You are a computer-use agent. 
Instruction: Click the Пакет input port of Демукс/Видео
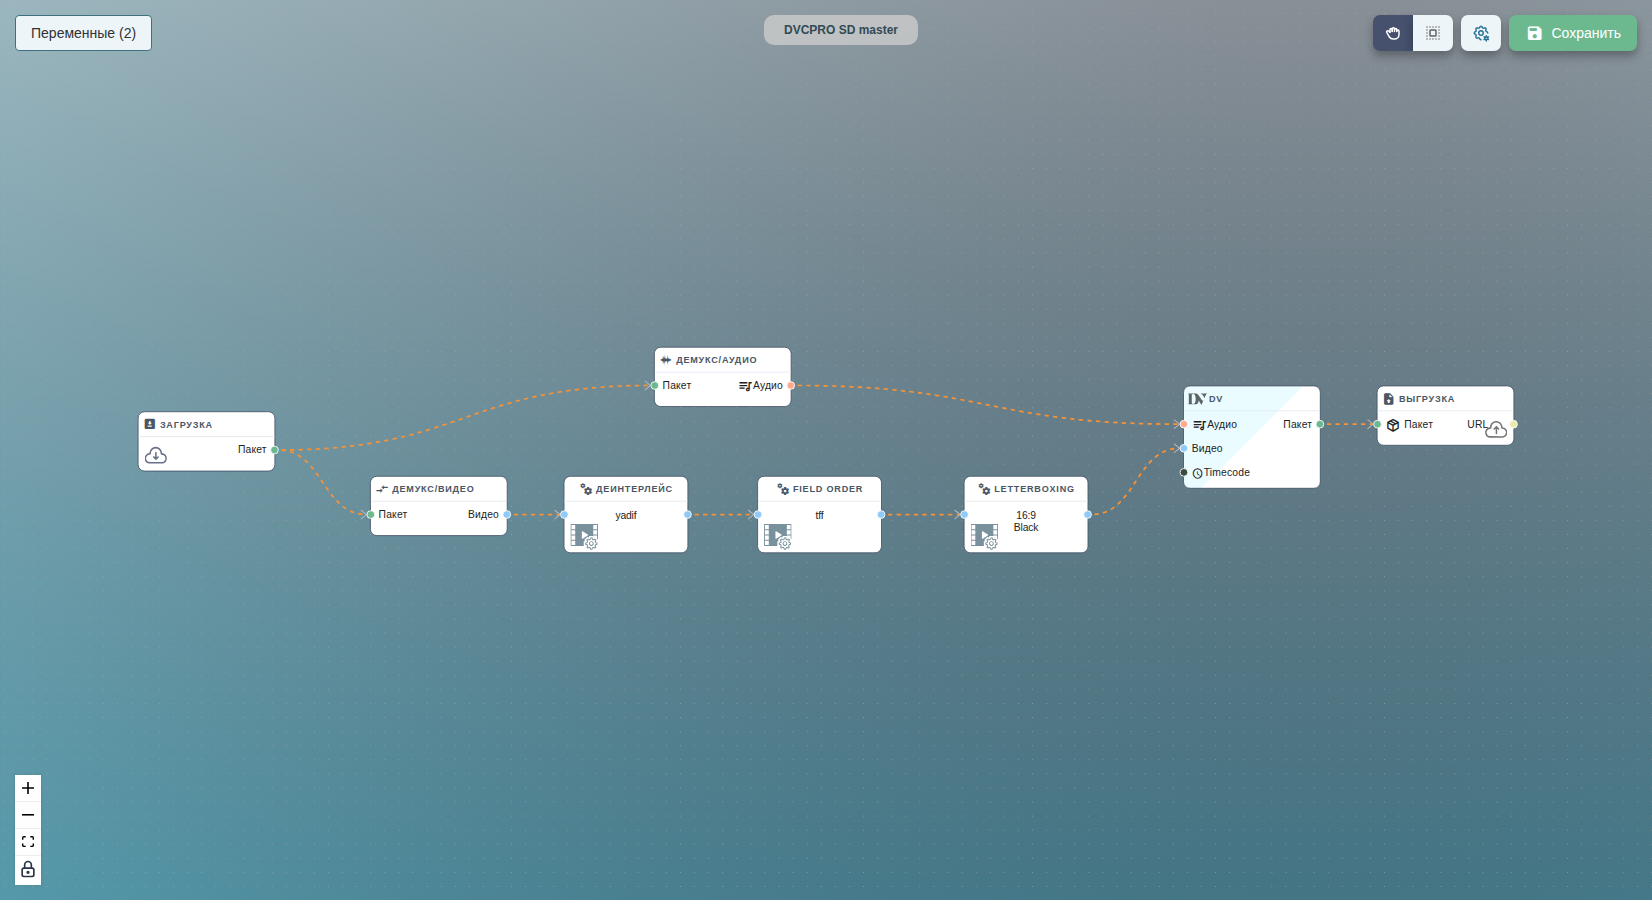point(371,515)
